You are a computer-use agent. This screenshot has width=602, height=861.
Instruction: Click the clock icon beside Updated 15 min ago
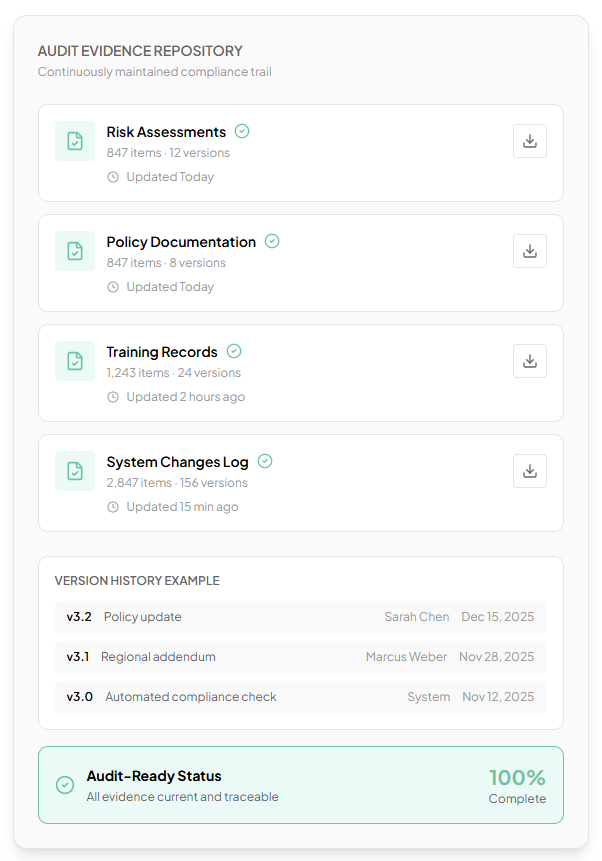click(x=113, y=507)
